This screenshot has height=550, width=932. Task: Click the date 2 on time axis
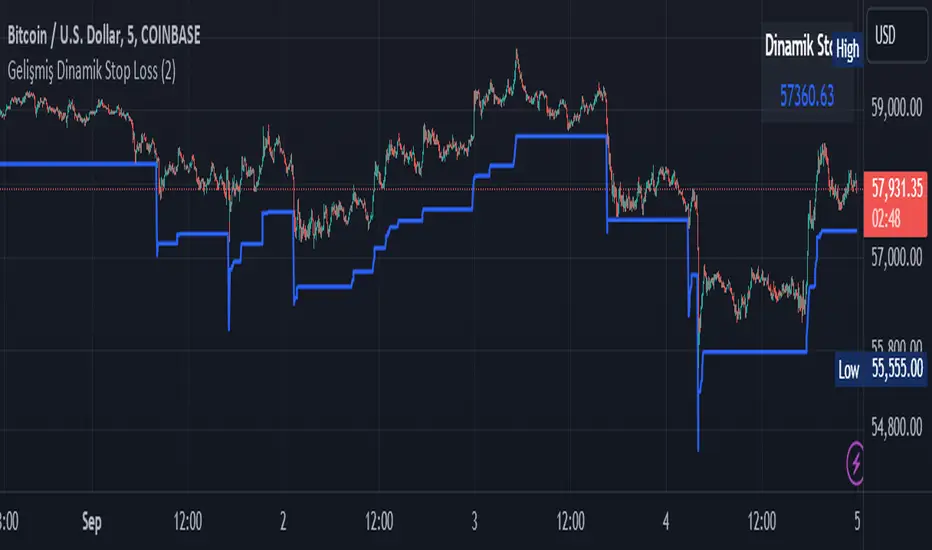[x=285, y=520]
